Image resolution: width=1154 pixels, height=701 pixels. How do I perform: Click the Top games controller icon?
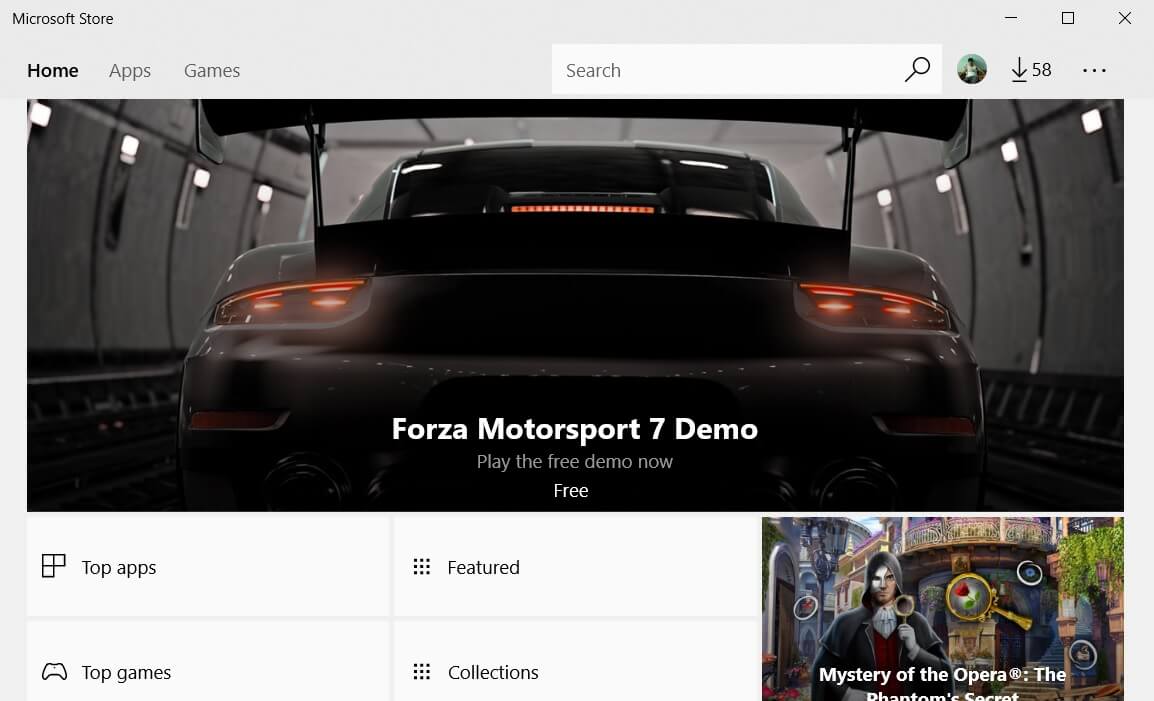point(54,672)
